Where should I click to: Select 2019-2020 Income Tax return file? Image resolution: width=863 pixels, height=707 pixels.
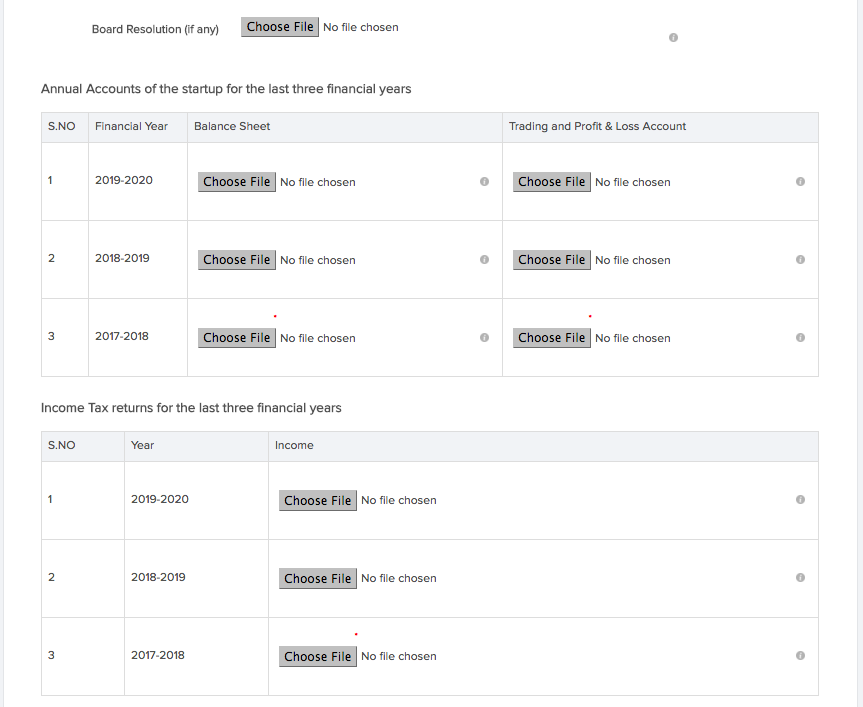click(x=317, y=500)
